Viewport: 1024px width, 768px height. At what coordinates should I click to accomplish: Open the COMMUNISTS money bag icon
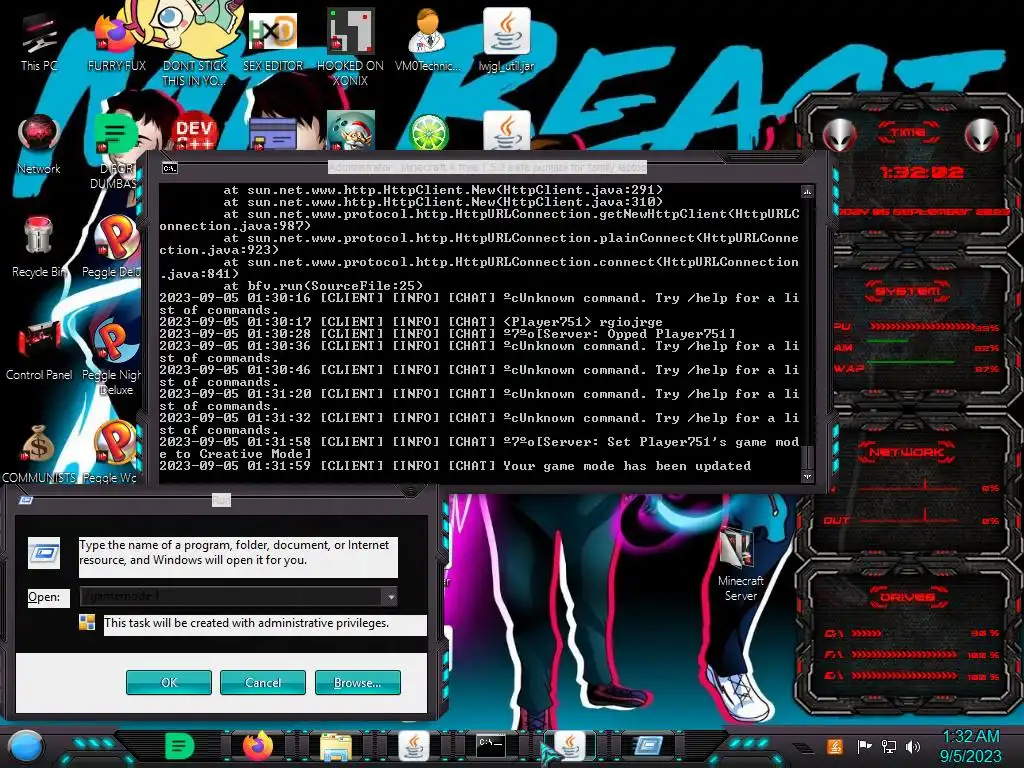(x=39, y=454)
